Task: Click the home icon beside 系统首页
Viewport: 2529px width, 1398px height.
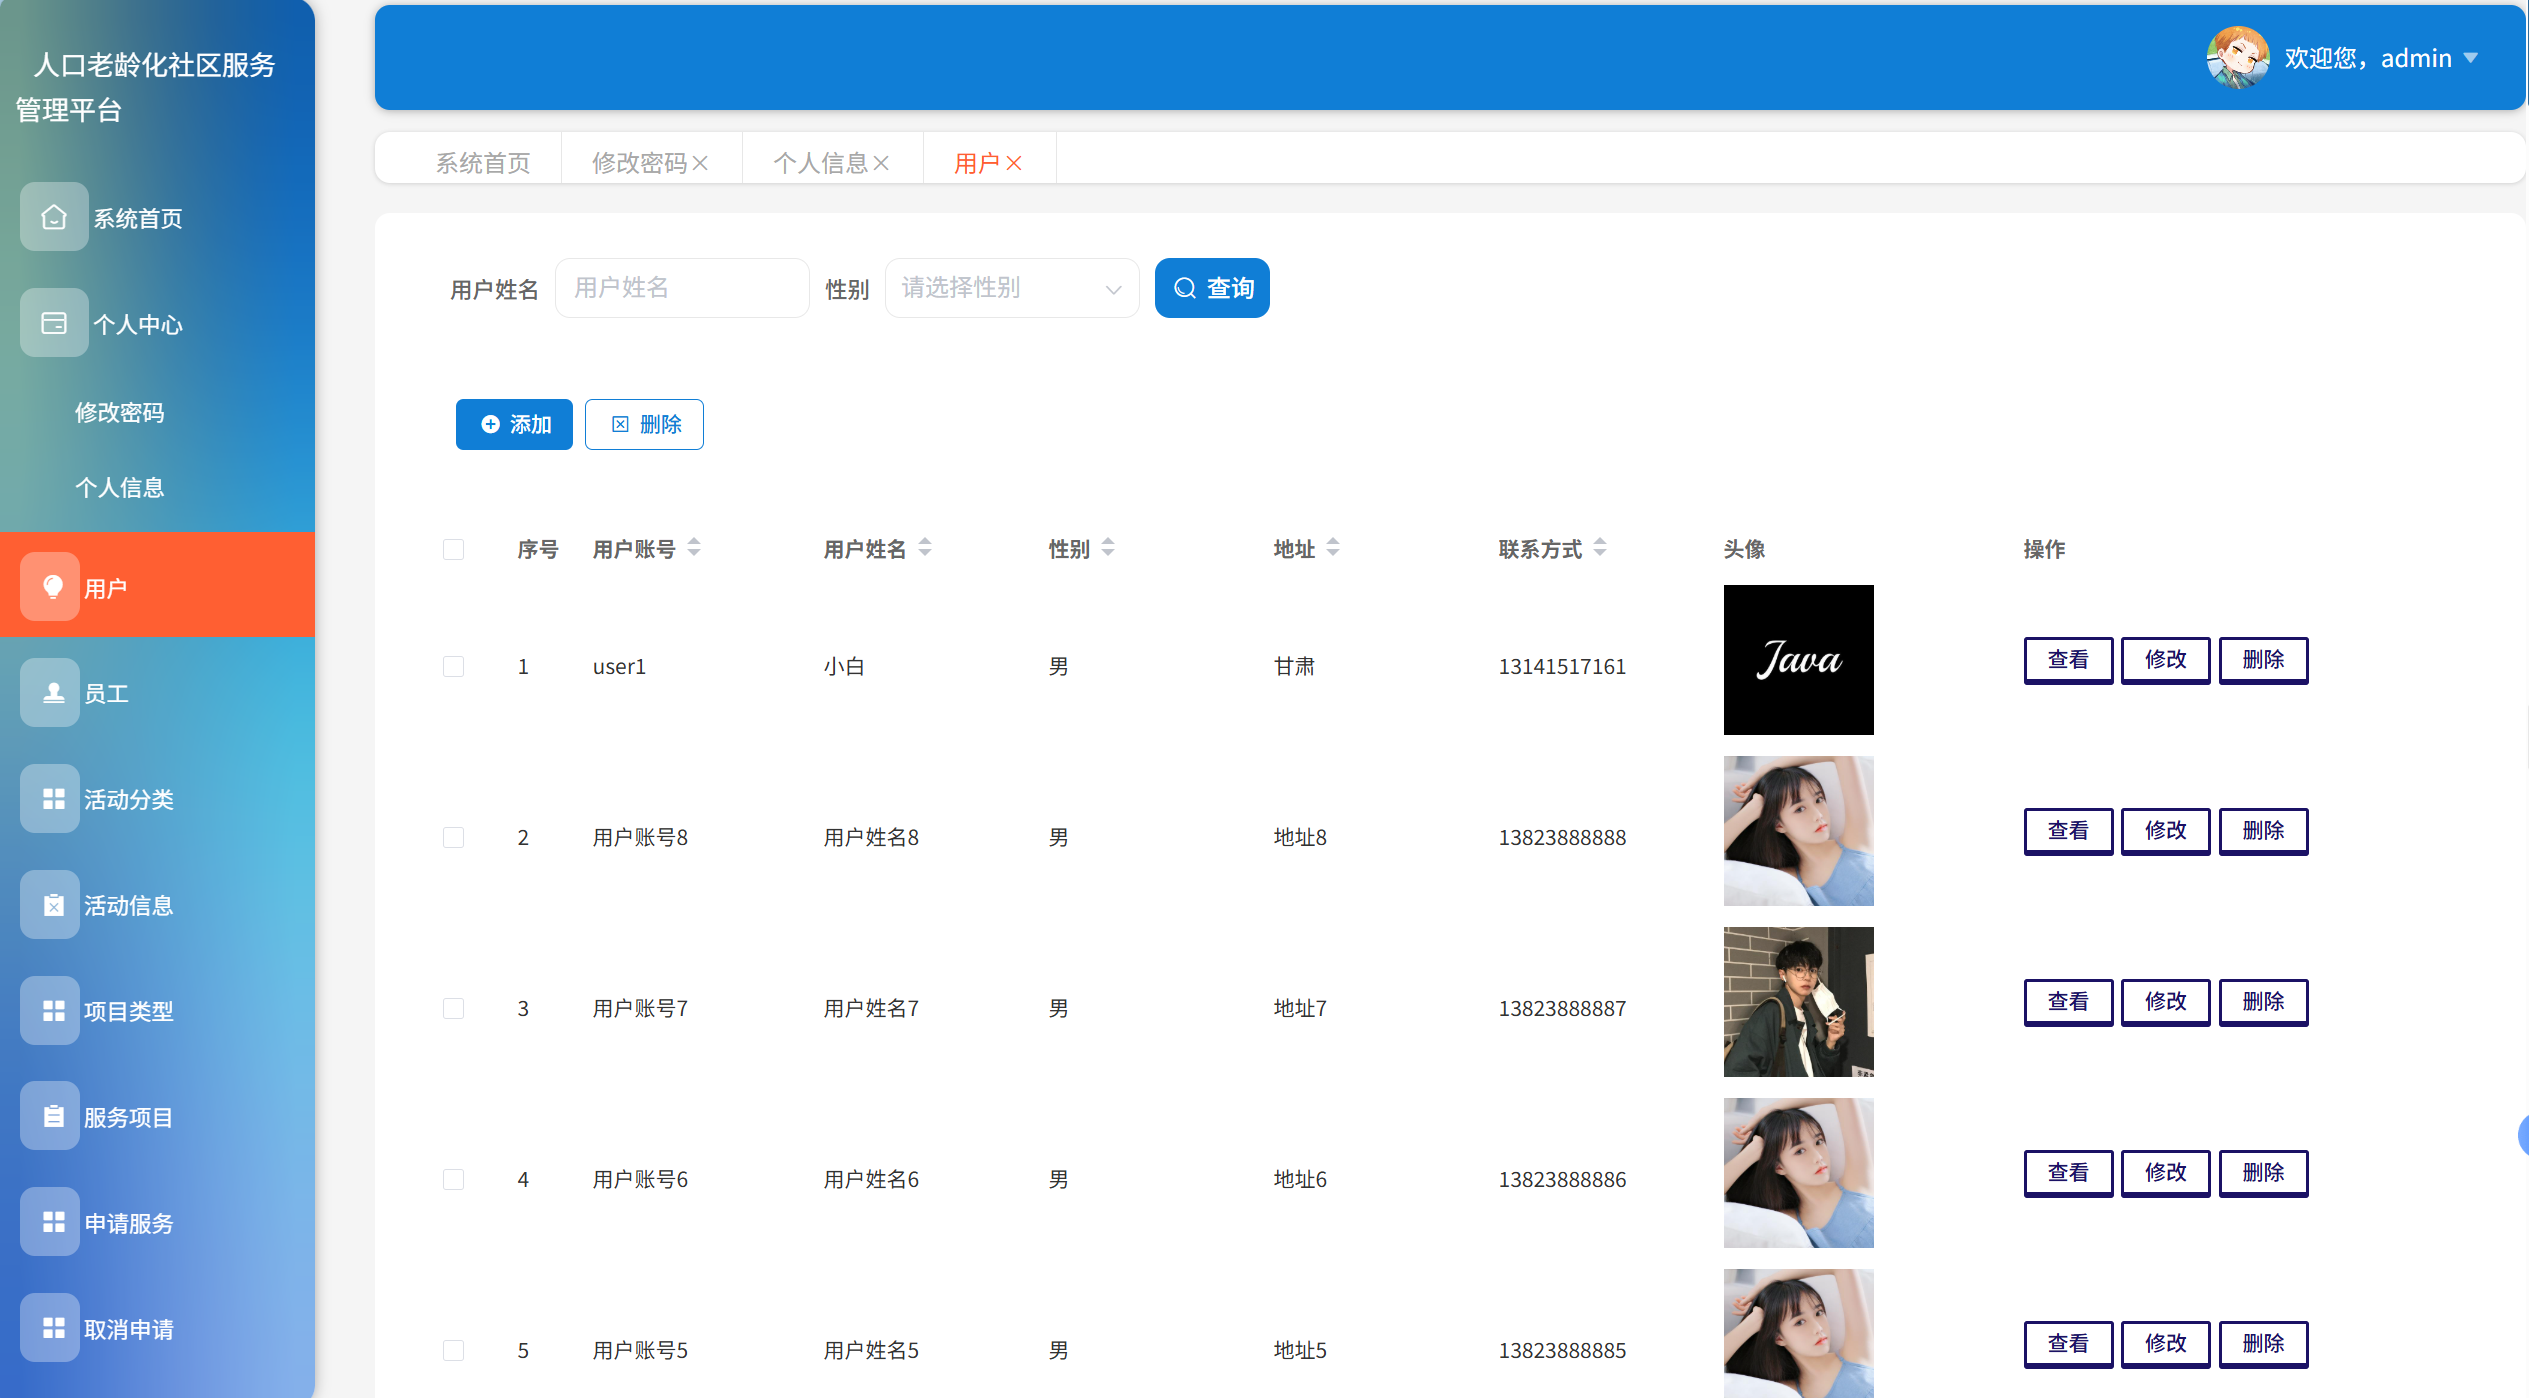Action: point(54,217)
